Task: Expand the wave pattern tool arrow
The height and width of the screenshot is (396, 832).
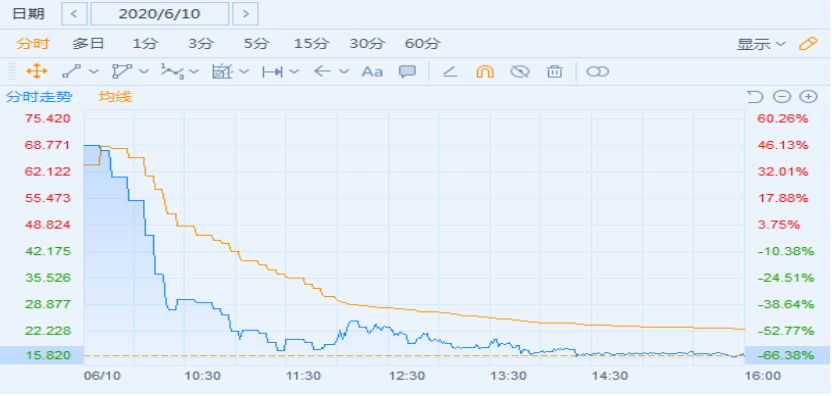Action: pos(194,72)
